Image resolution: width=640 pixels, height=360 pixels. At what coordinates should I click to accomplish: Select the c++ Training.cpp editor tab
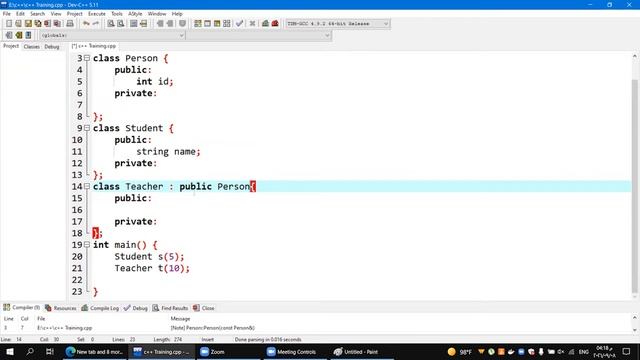click(94, 46)
